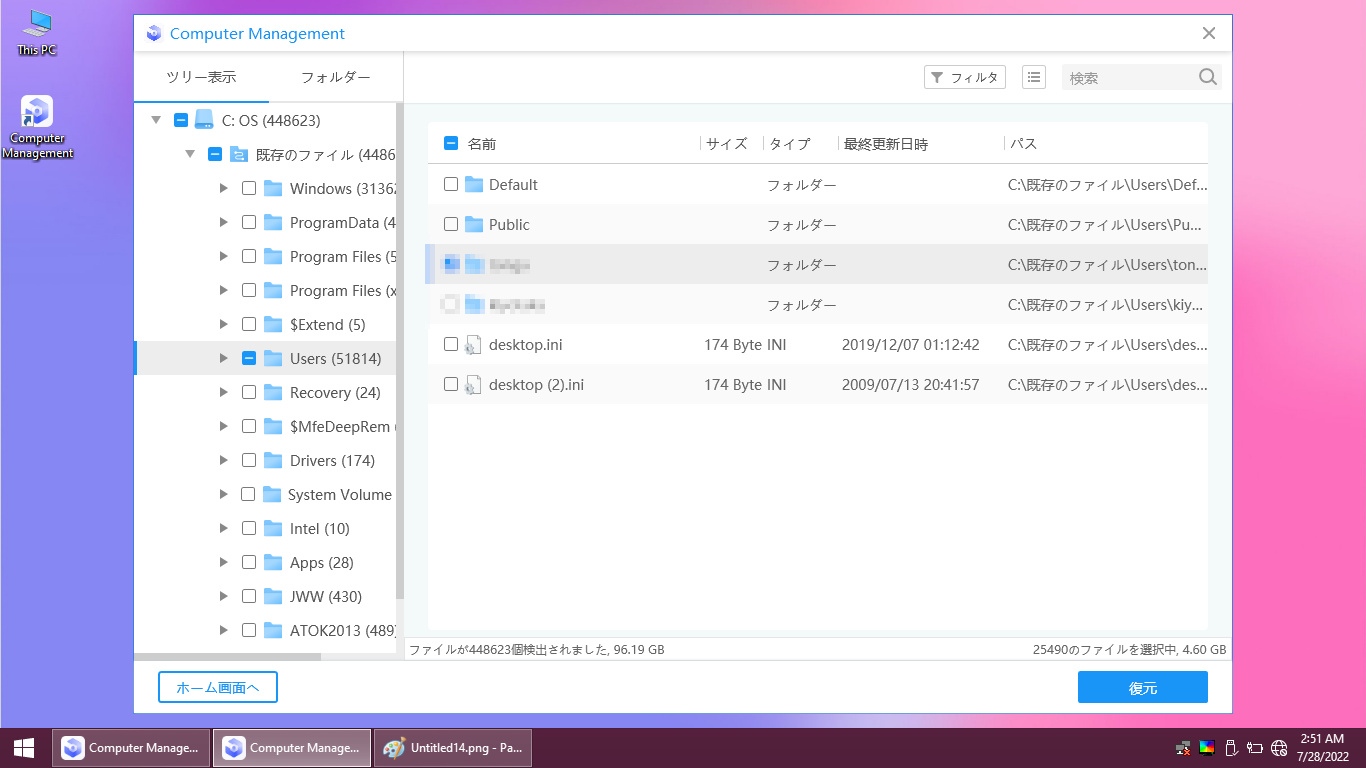Open Untitled14.png Paint in taskbar

click(x=453, y=747)
